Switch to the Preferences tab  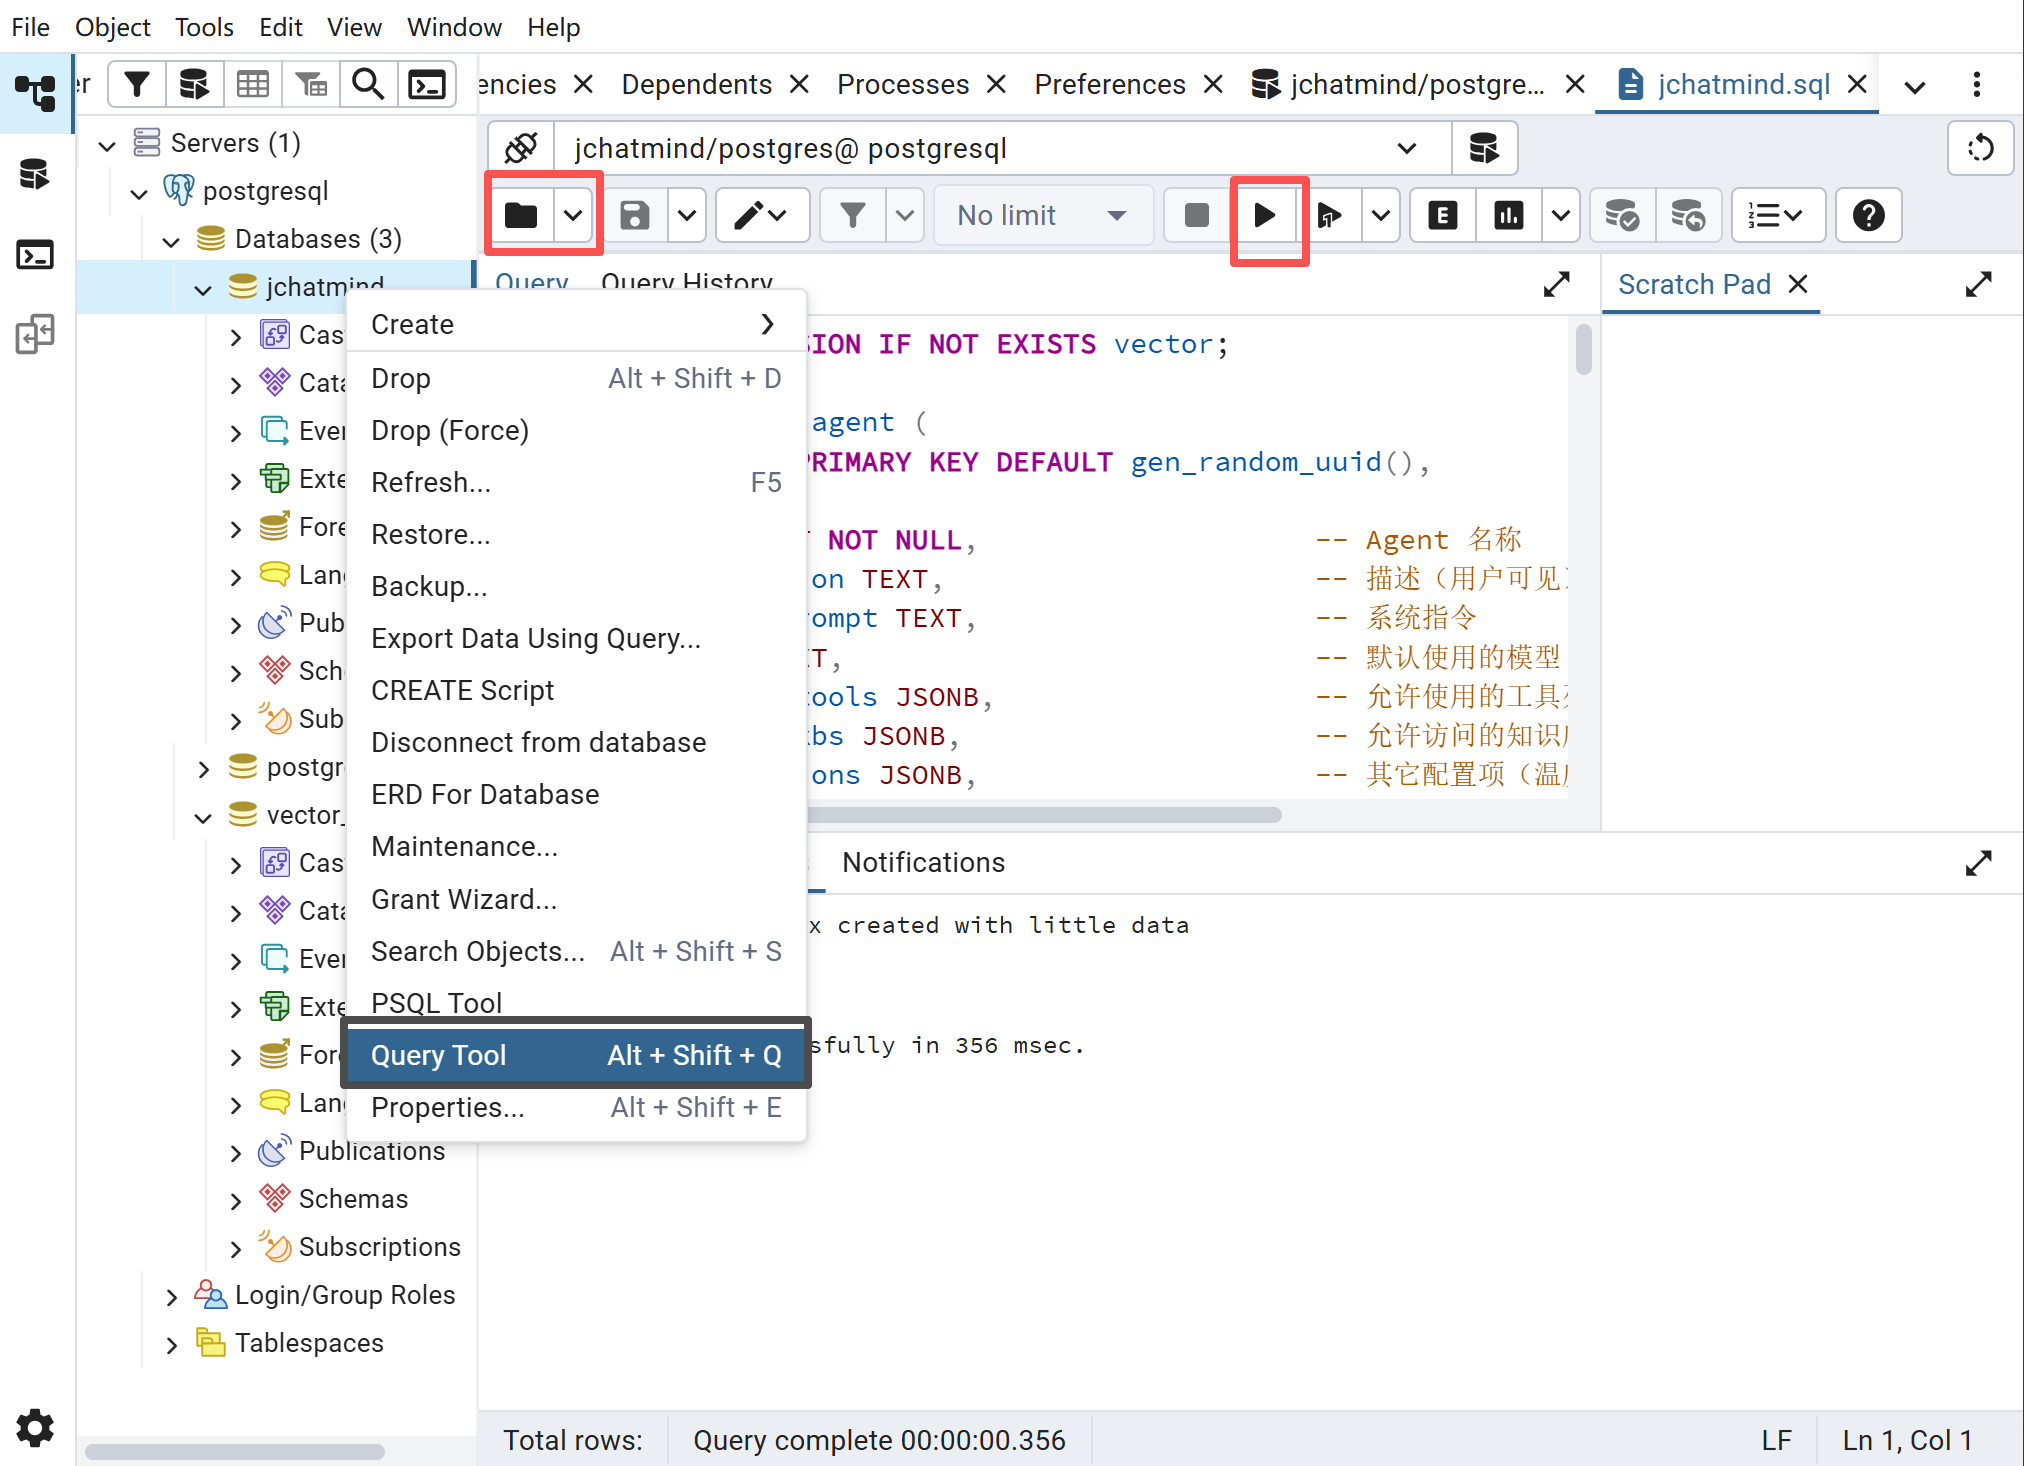(1109, 84)
